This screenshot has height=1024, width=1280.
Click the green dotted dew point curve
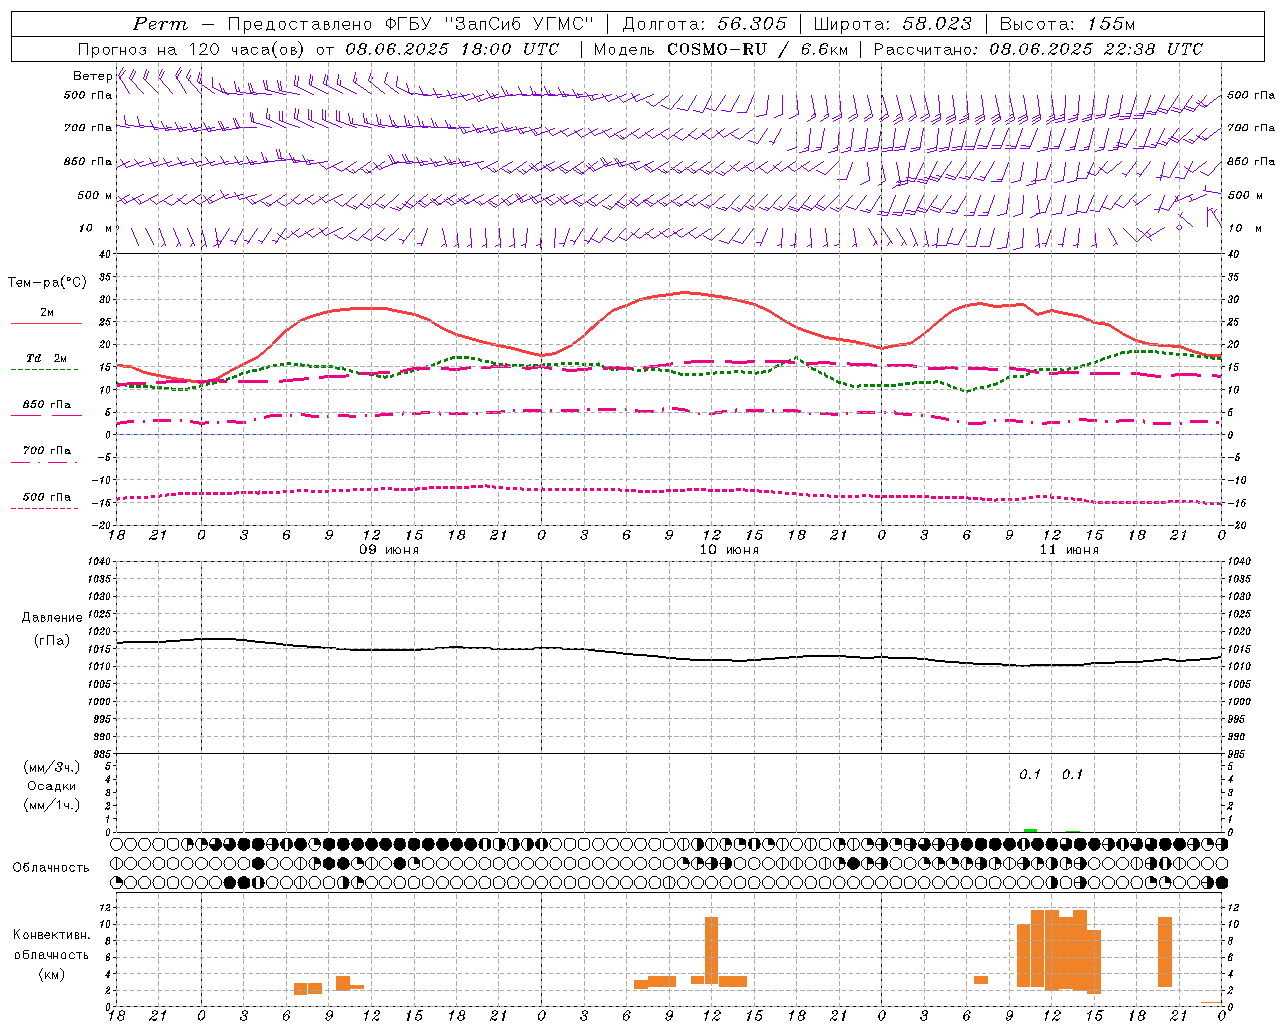pos(668,370)
